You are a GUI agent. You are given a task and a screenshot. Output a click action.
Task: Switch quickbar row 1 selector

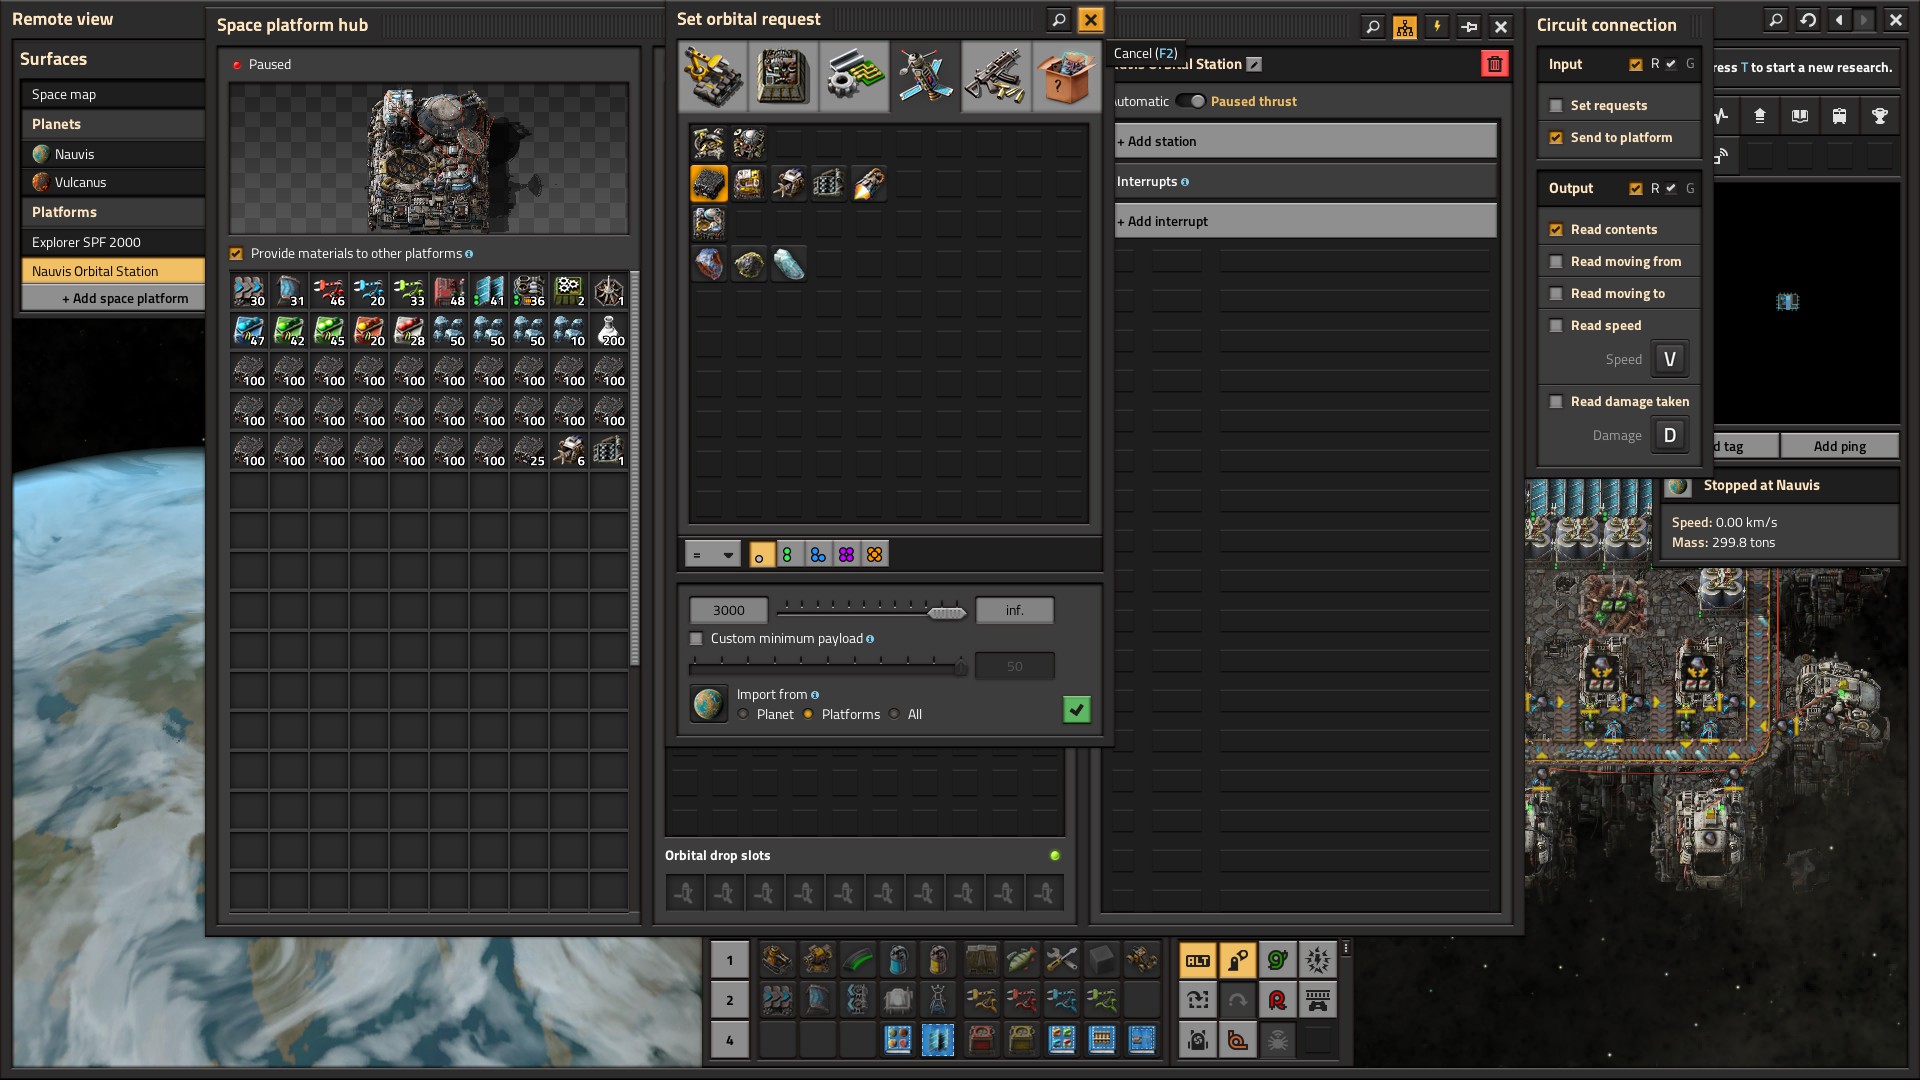coord(730,961)
